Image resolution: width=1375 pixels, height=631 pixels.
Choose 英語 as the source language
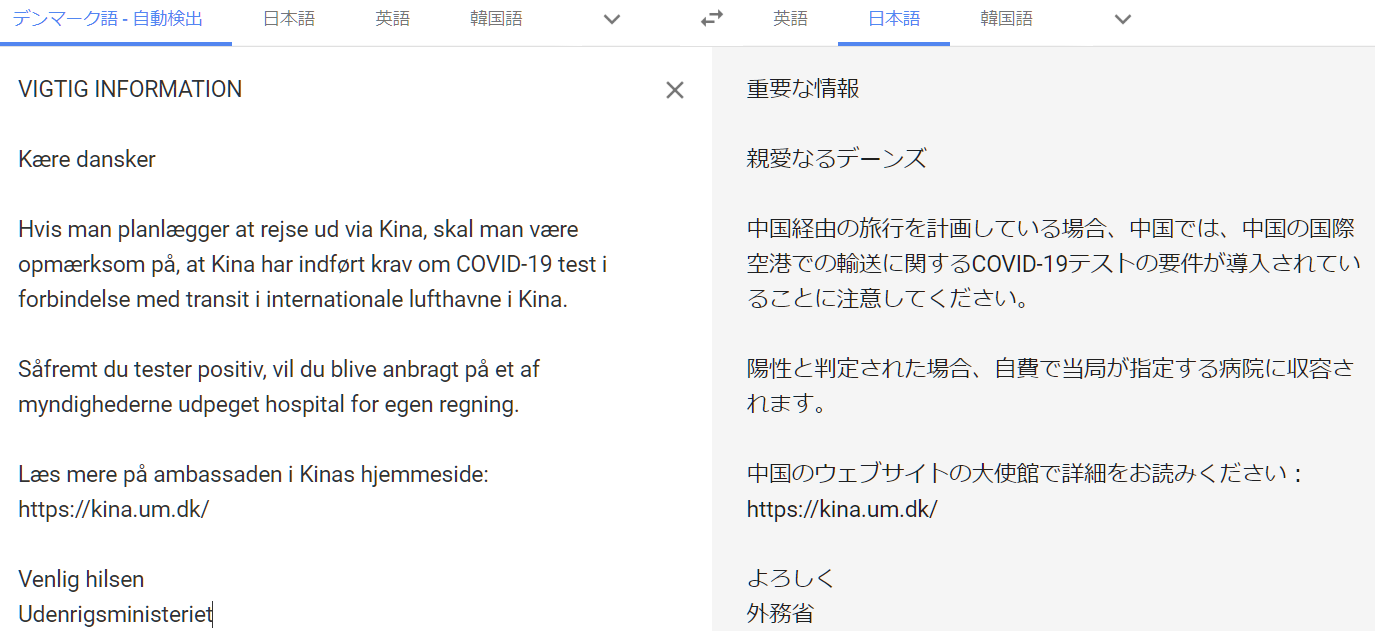tap(392, 19)
